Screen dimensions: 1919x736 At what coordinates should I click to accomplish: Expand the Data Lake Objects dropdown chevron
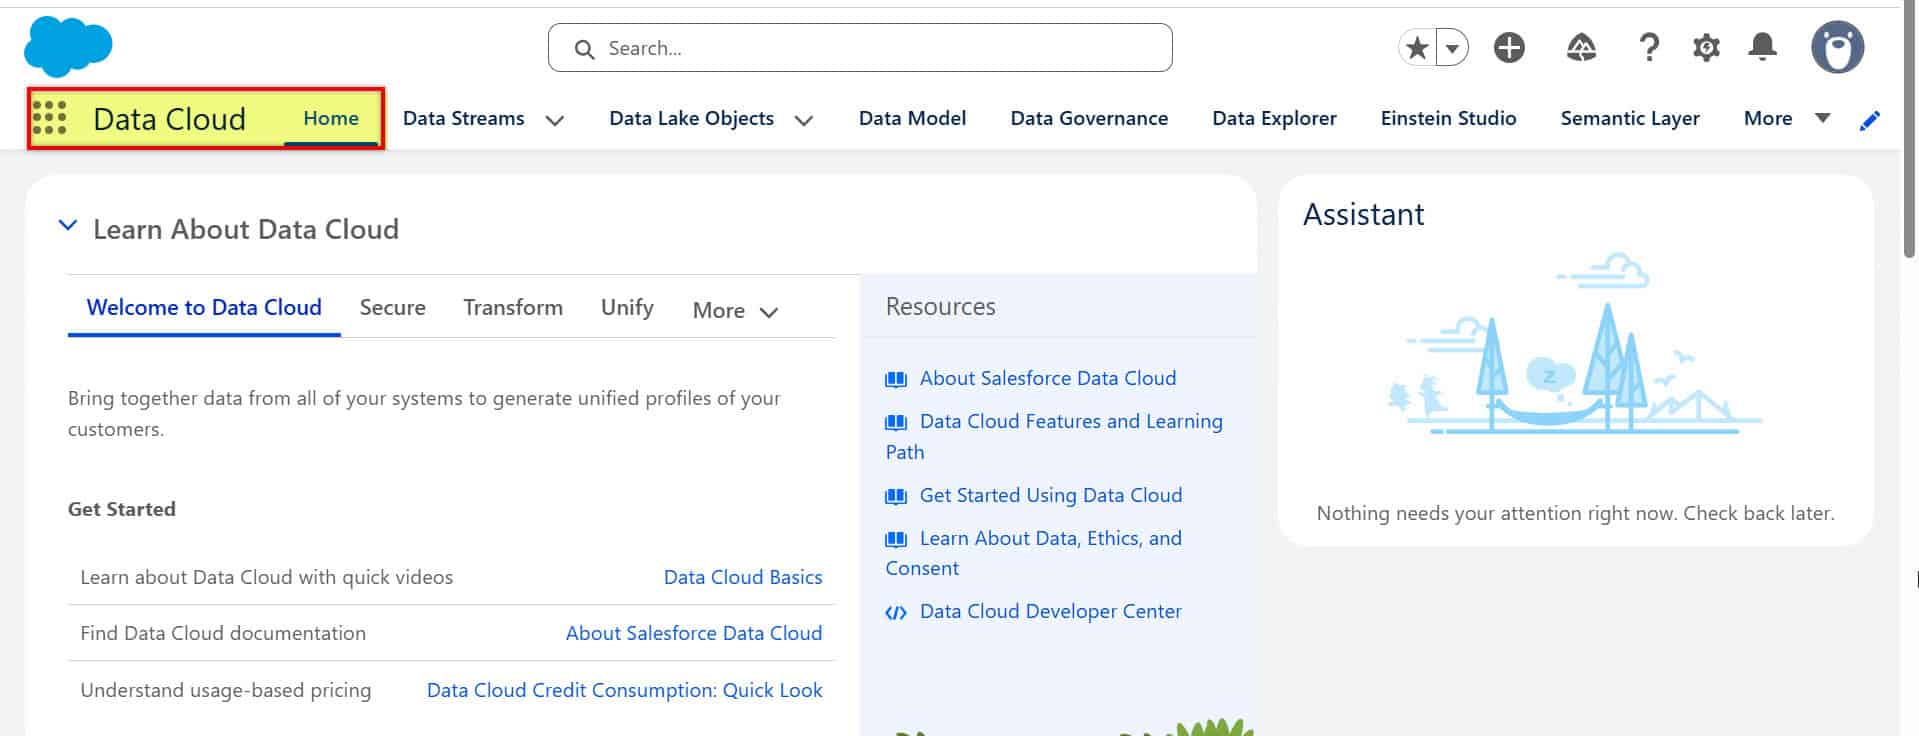804,120
